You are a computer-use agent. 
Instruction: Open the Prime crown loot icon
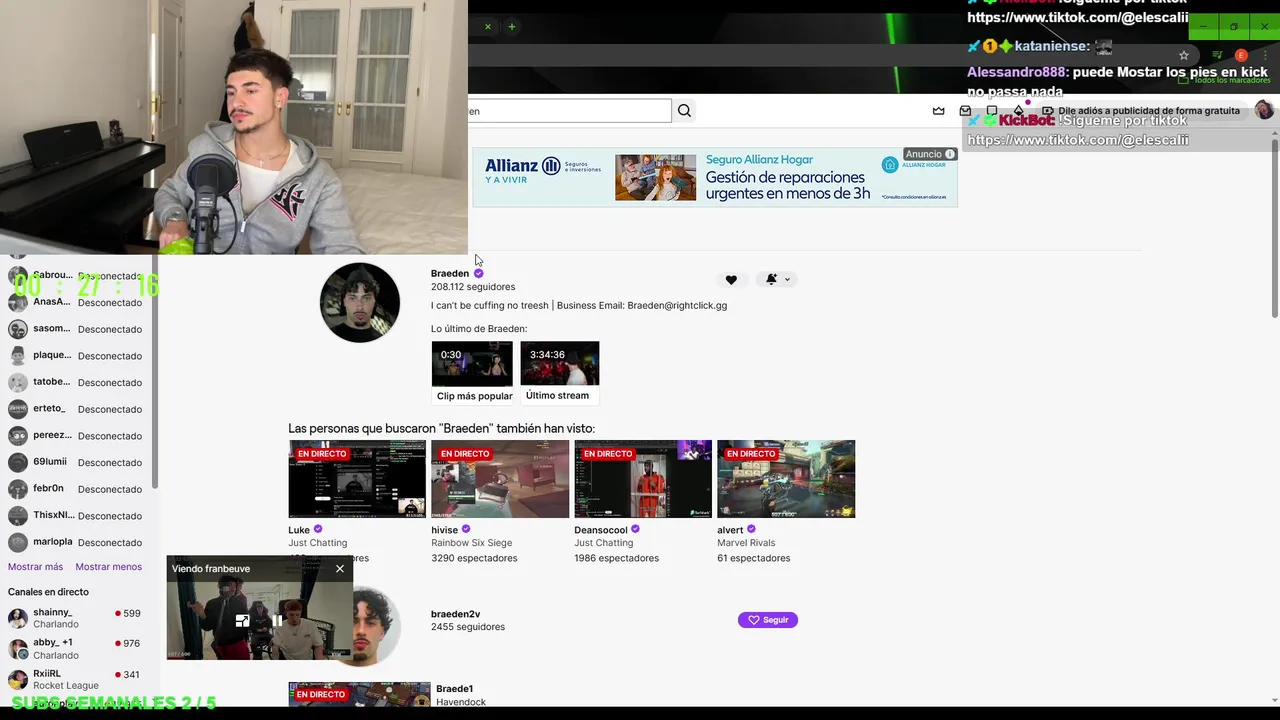click(x=938, y=111)
